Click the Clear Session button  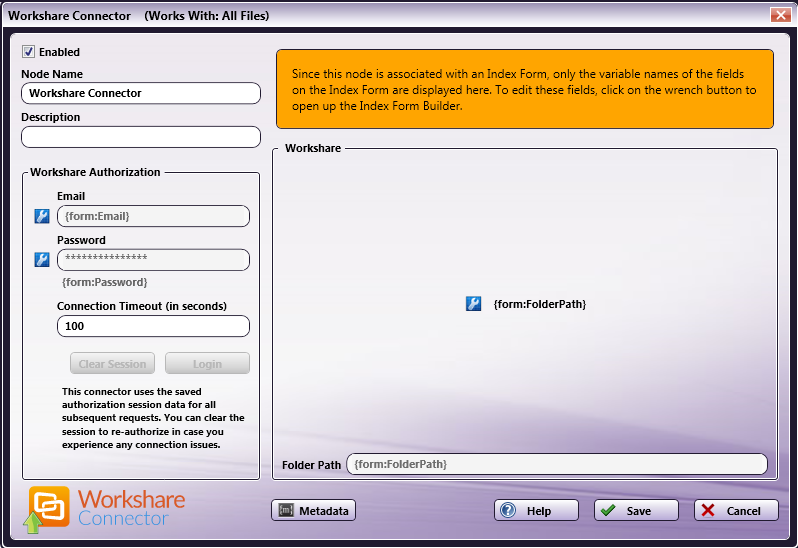112,363
